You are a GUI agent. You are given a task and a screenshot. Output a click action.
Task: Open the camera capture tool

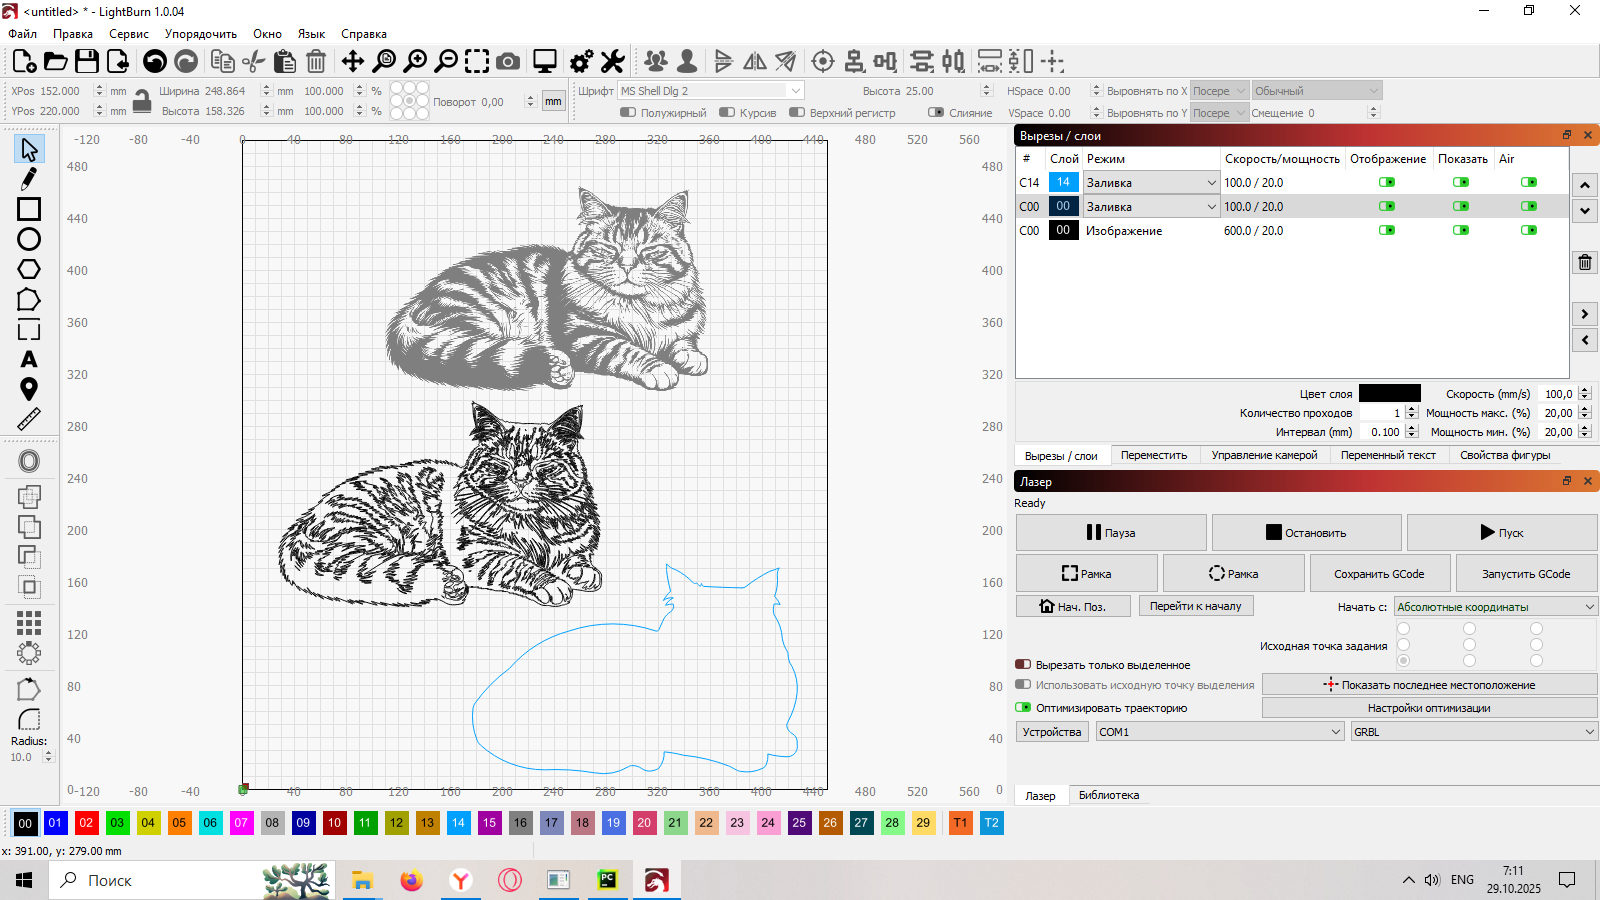coord(508,62)
